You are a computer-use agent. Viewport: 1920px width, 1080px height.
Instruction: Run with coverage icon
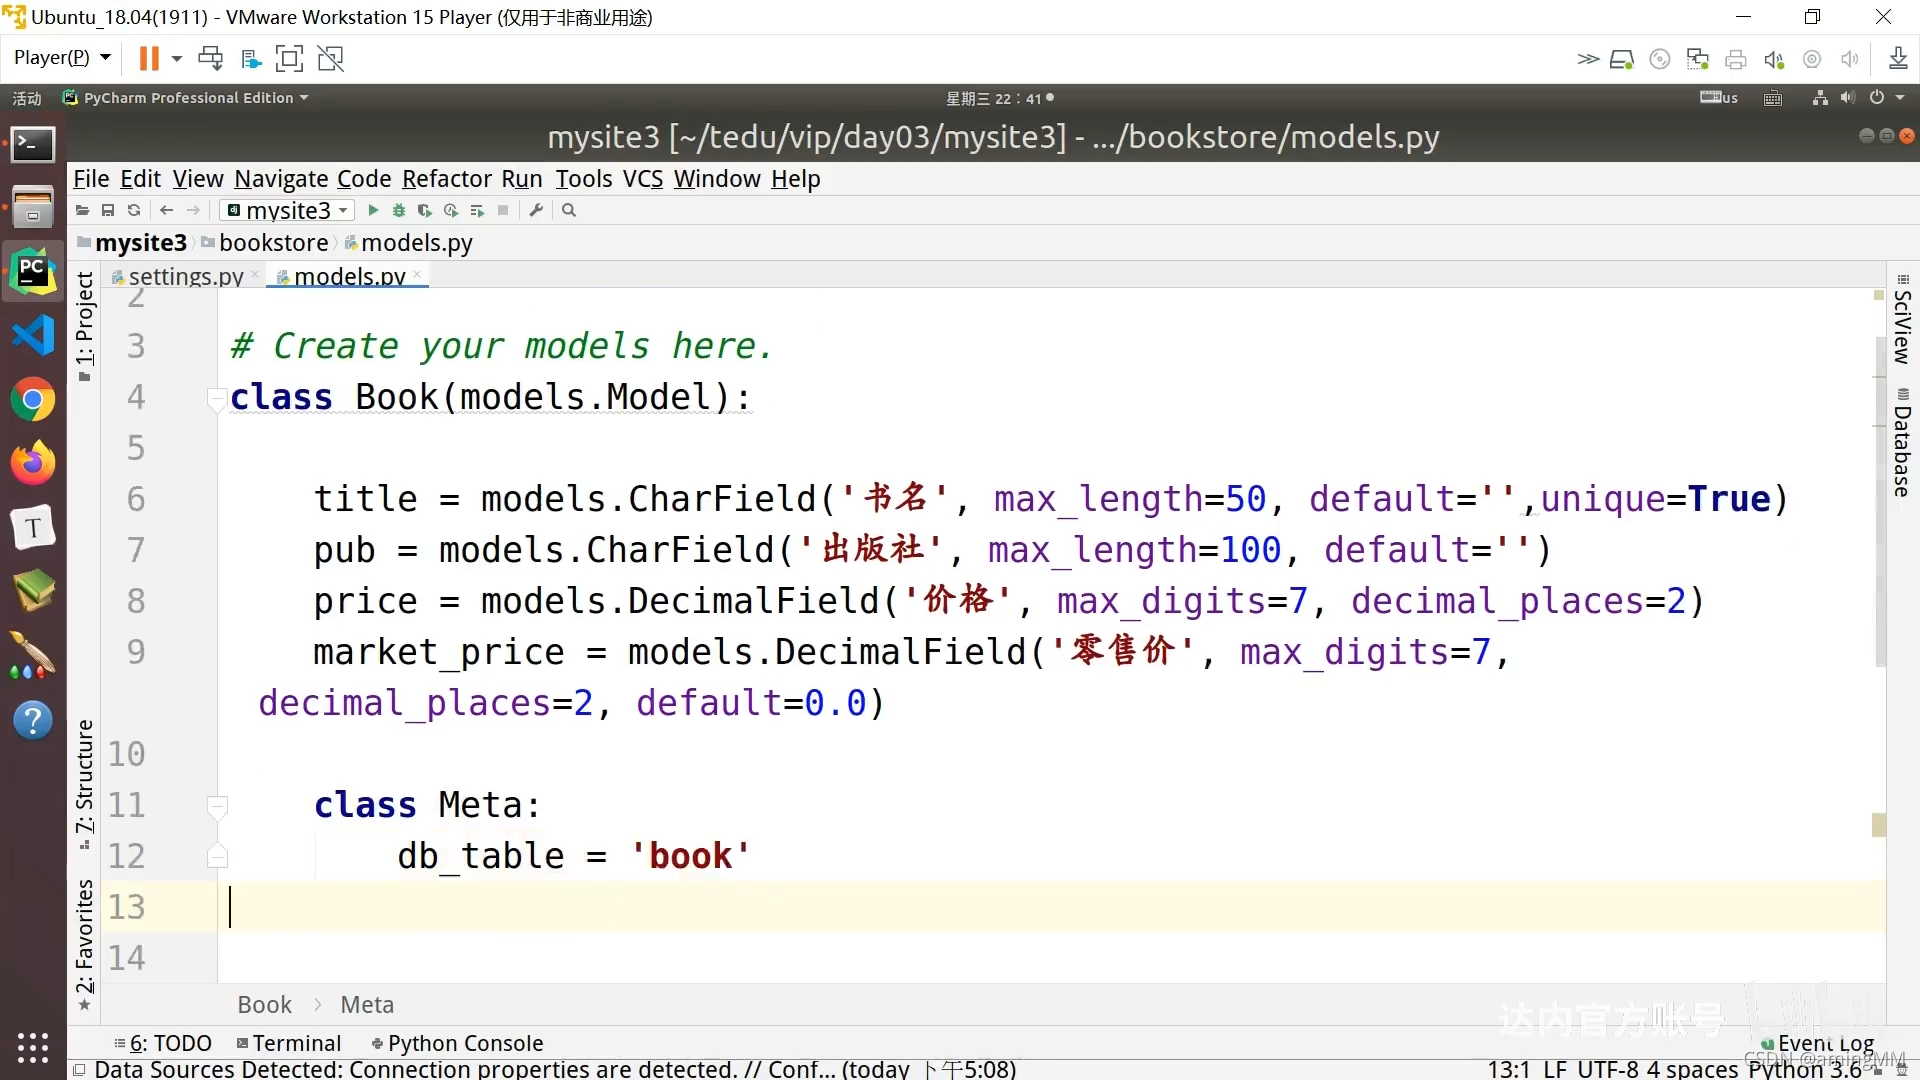tap(424, 210)
